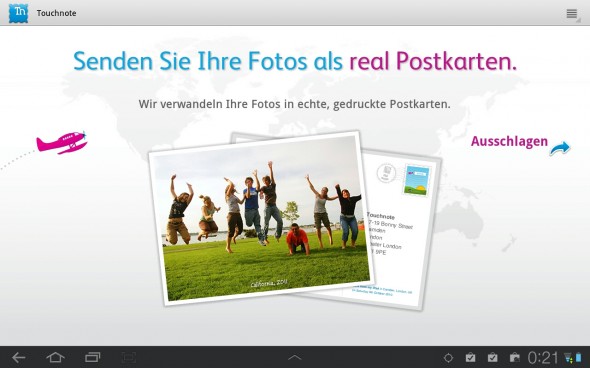Image resolution: width=590 pixels, height=368 pixels.
Task: Click the Touchnote title text
Action: tap(56, 13)
